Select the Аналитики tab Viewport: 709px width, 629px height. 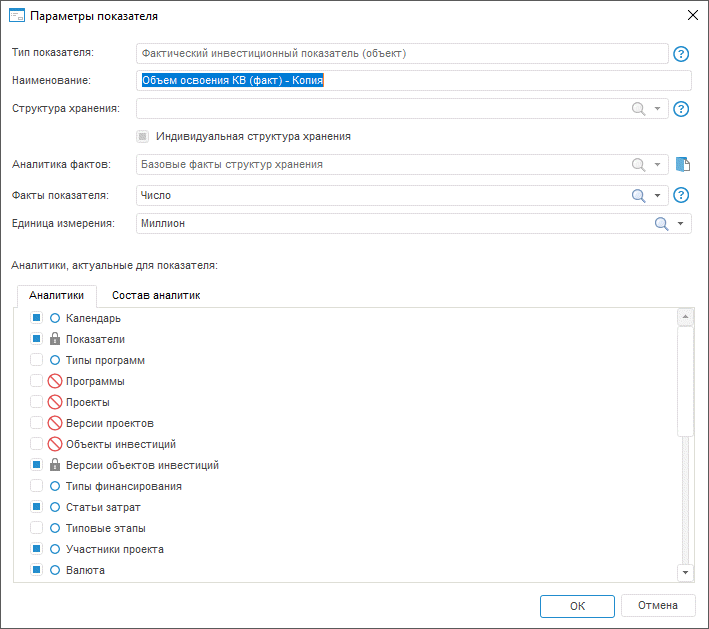pyautogui.click(x=56, y=296)
